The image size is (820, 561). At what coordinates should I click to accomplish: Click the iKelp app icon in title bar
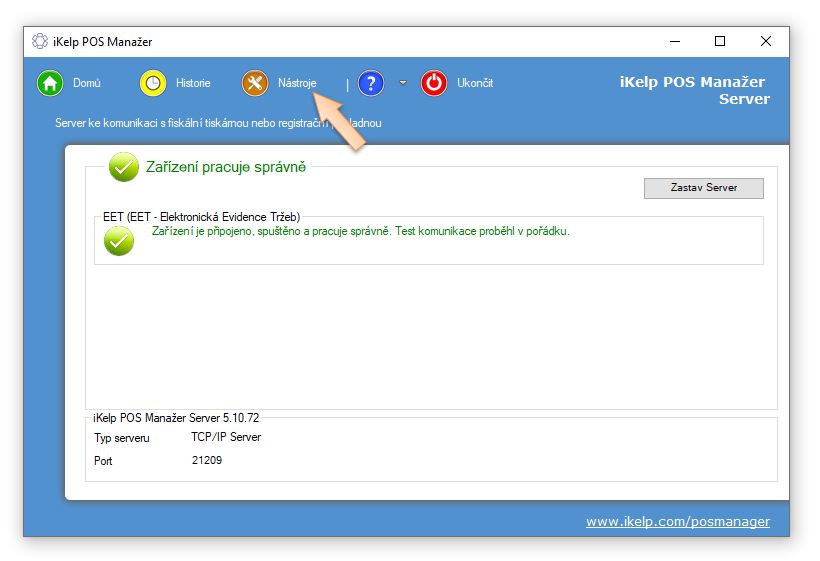40,42
